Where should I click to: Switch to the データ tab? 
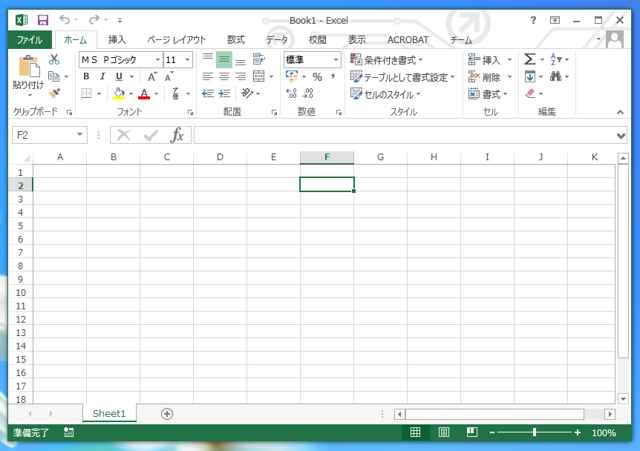277,40
